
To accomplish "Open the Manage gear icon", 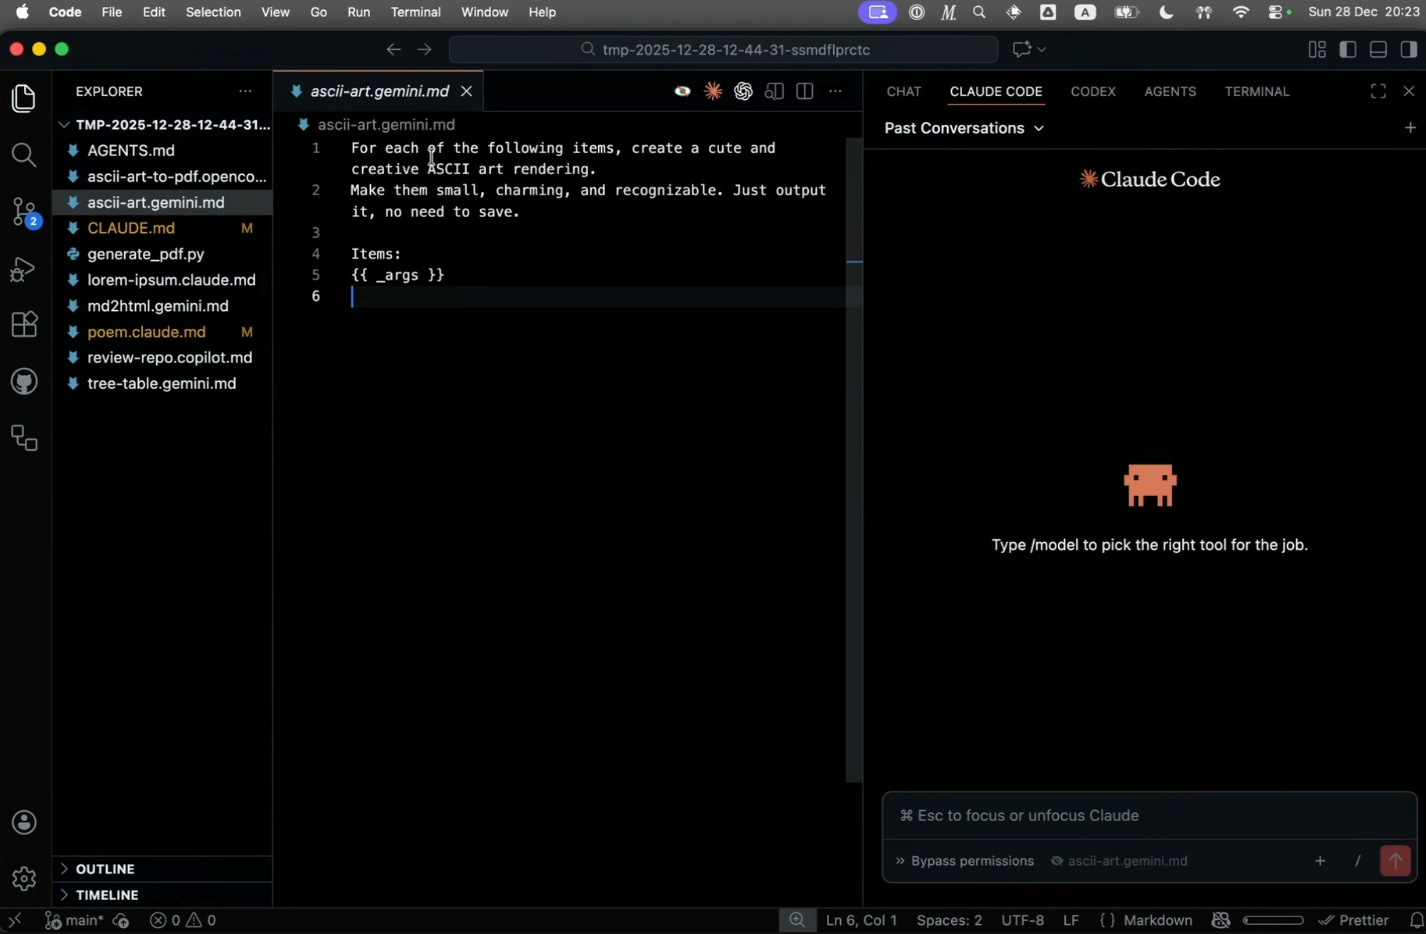I will [24, 879].
